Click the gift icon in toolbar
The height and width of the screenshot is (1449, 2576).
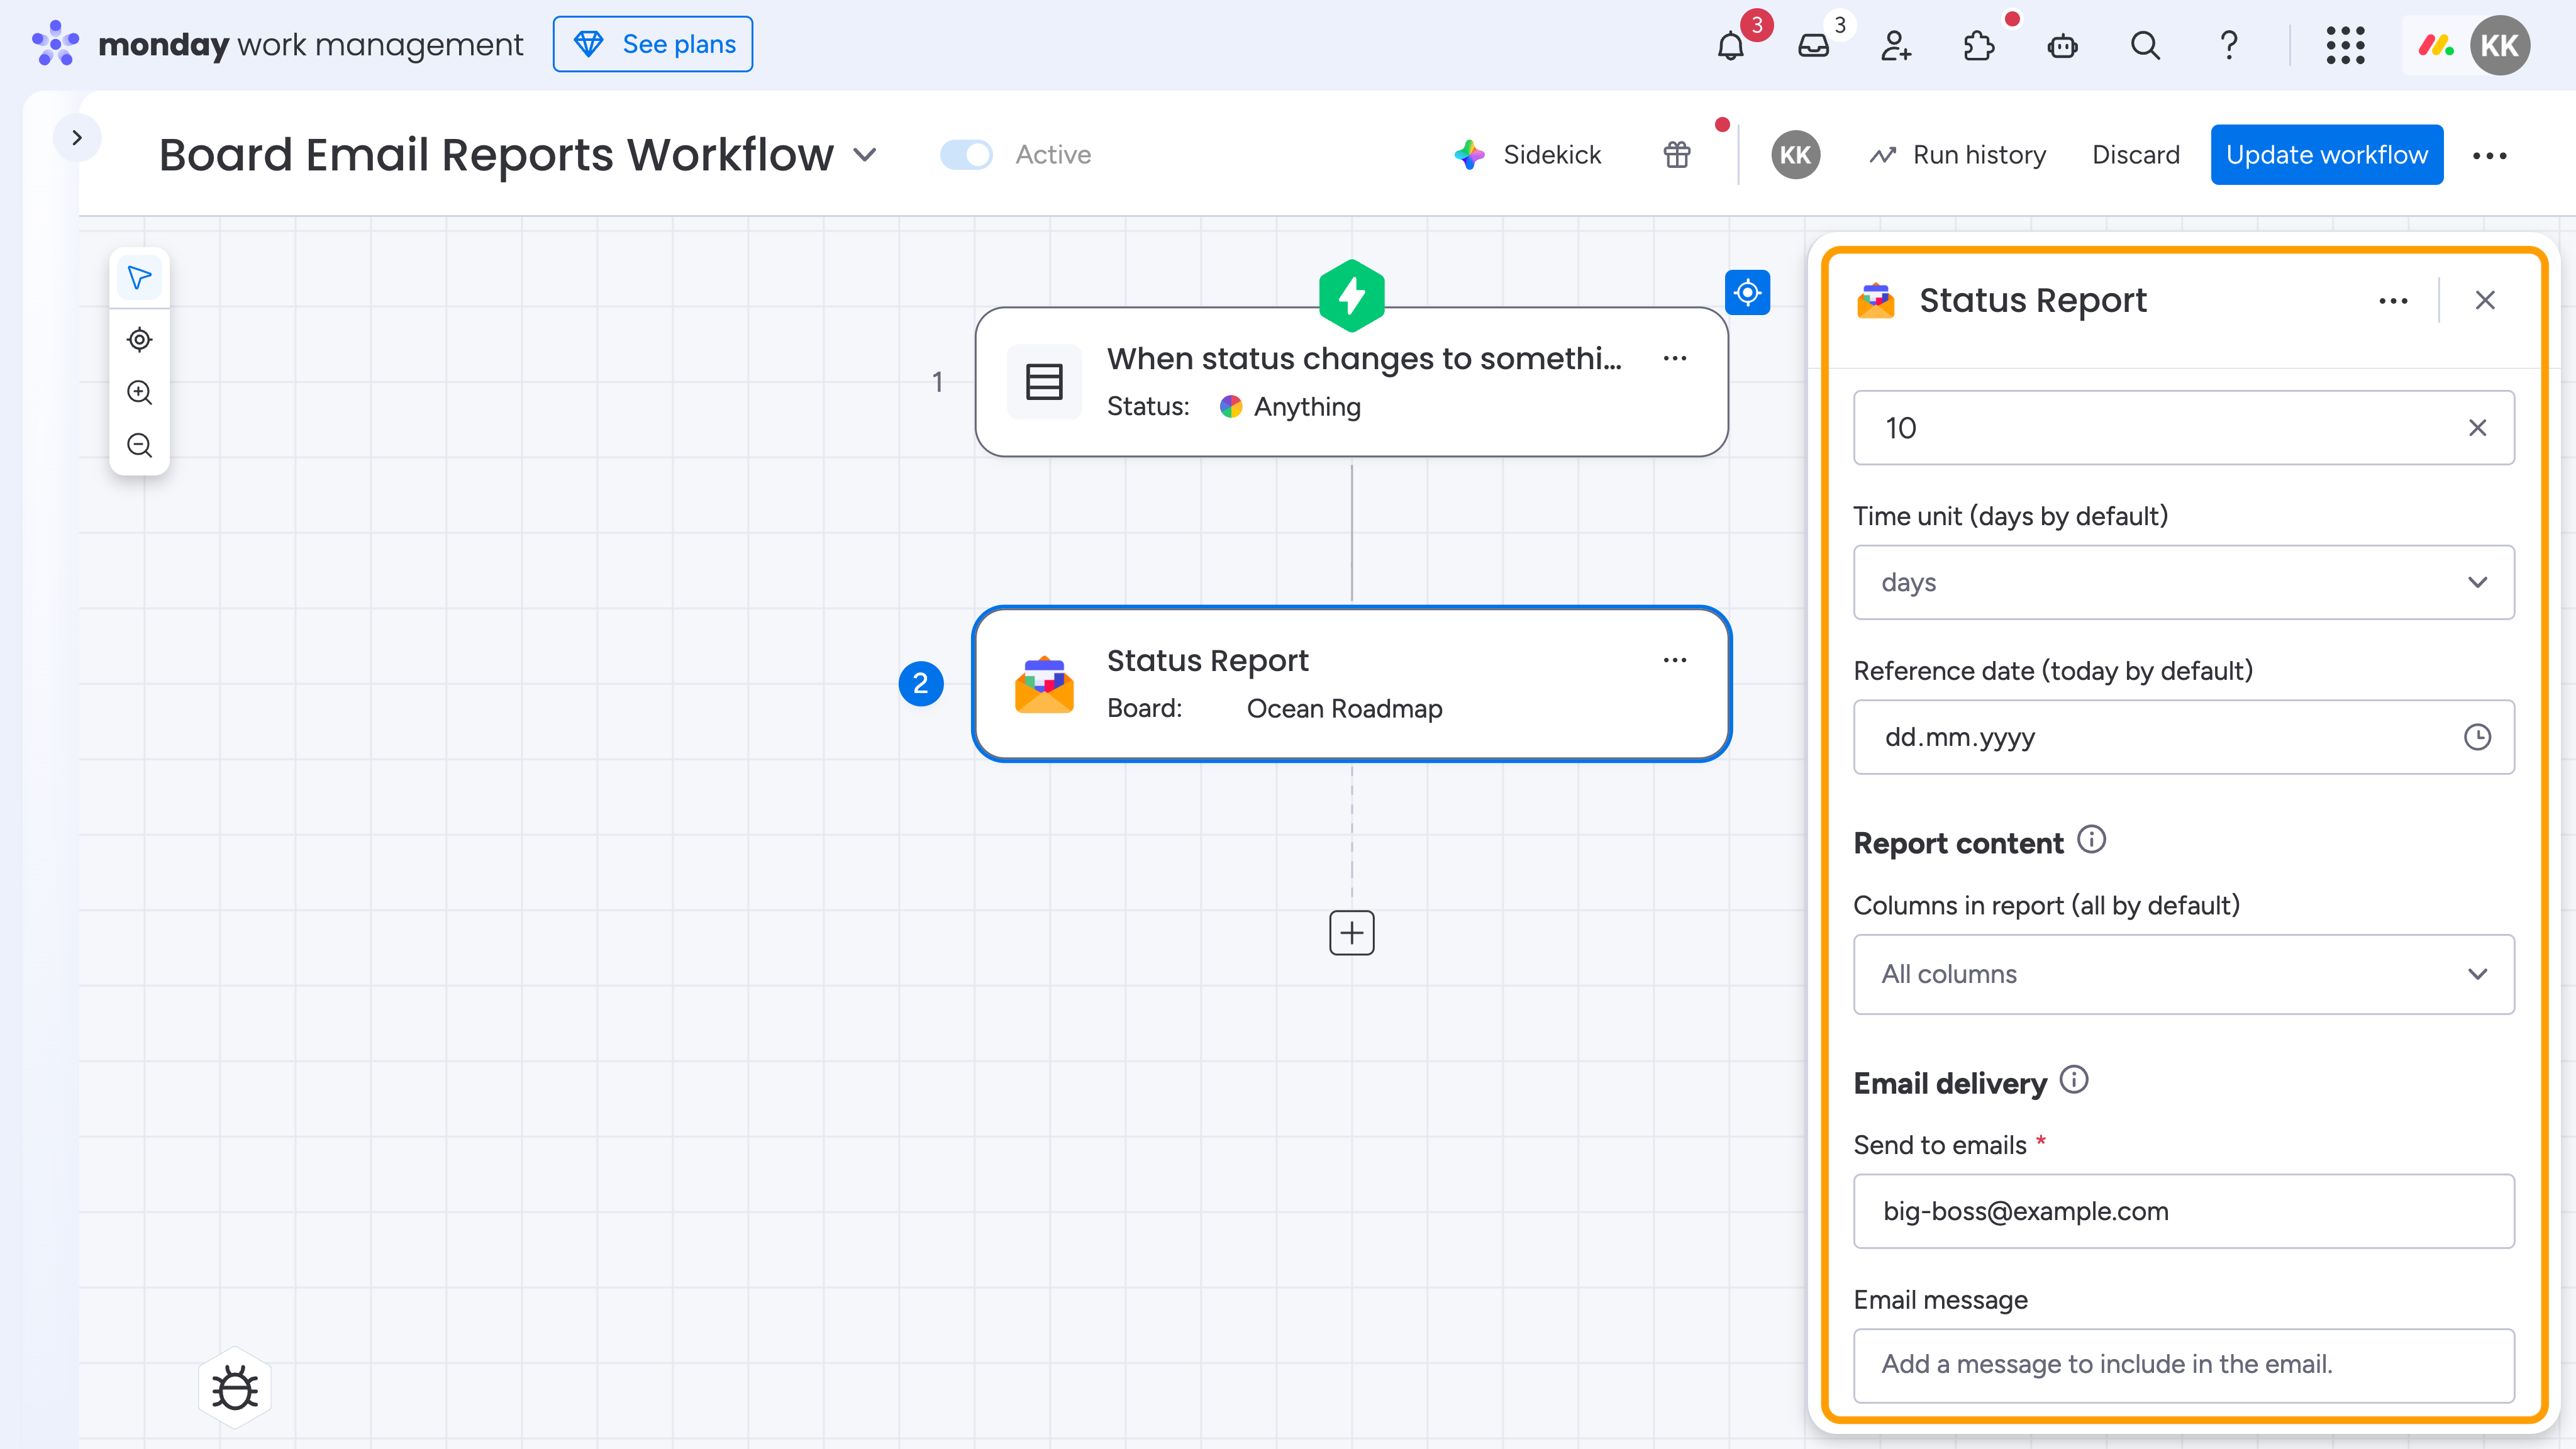[1677, 155]
